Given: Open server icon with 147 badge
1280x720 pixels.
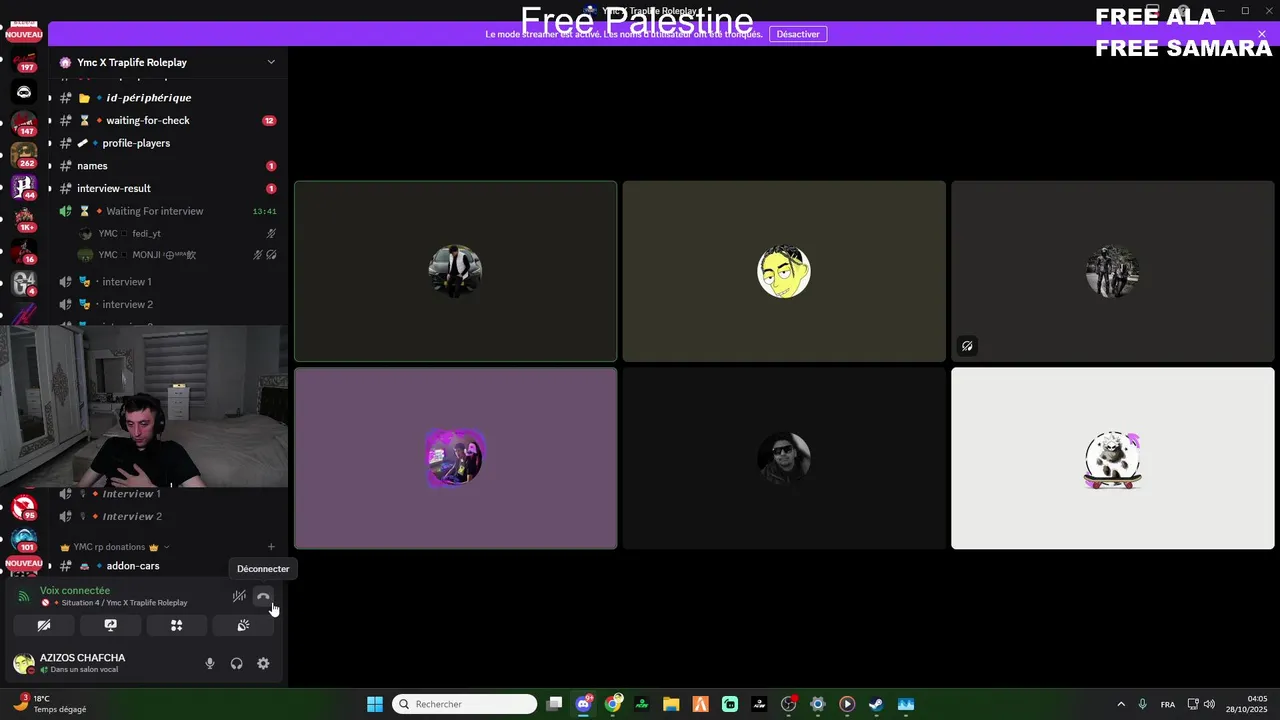Looking at the screenshot, I should [x=24, y=124].
